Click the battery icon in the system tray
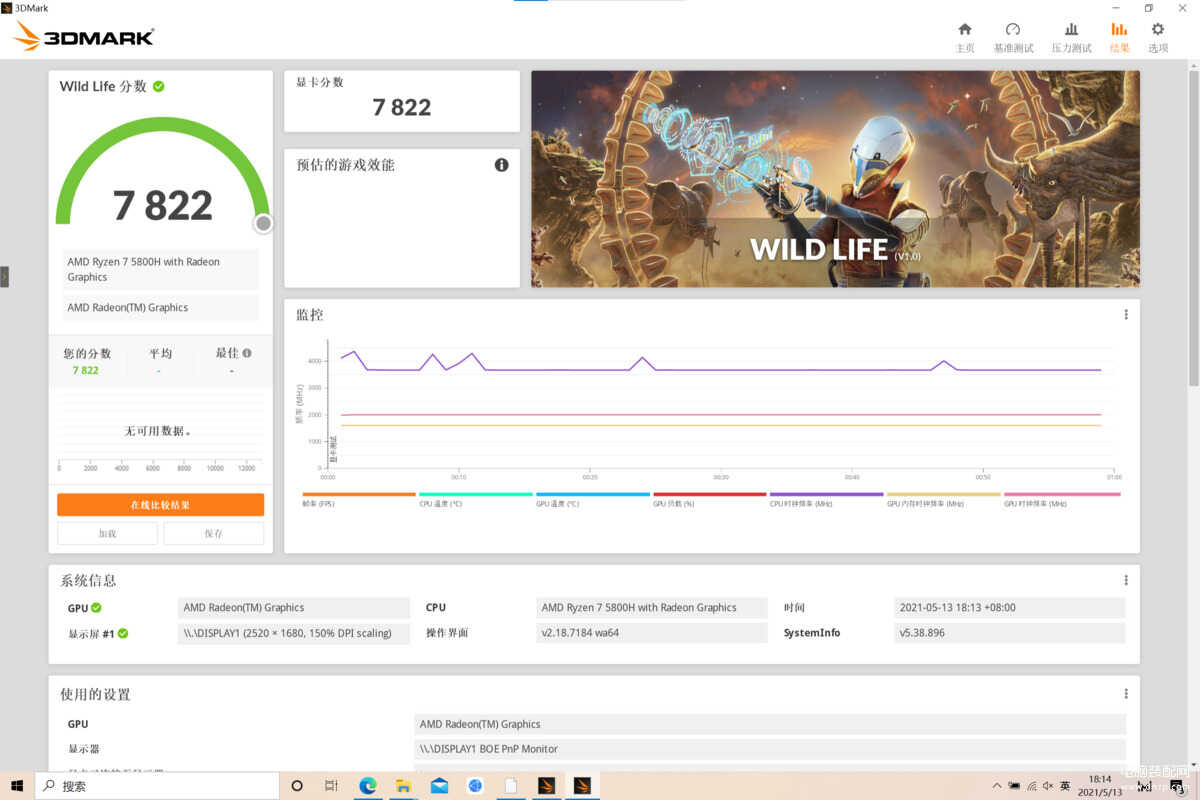The width and height of the screenshot is (1200, 800). point(1014,786)
